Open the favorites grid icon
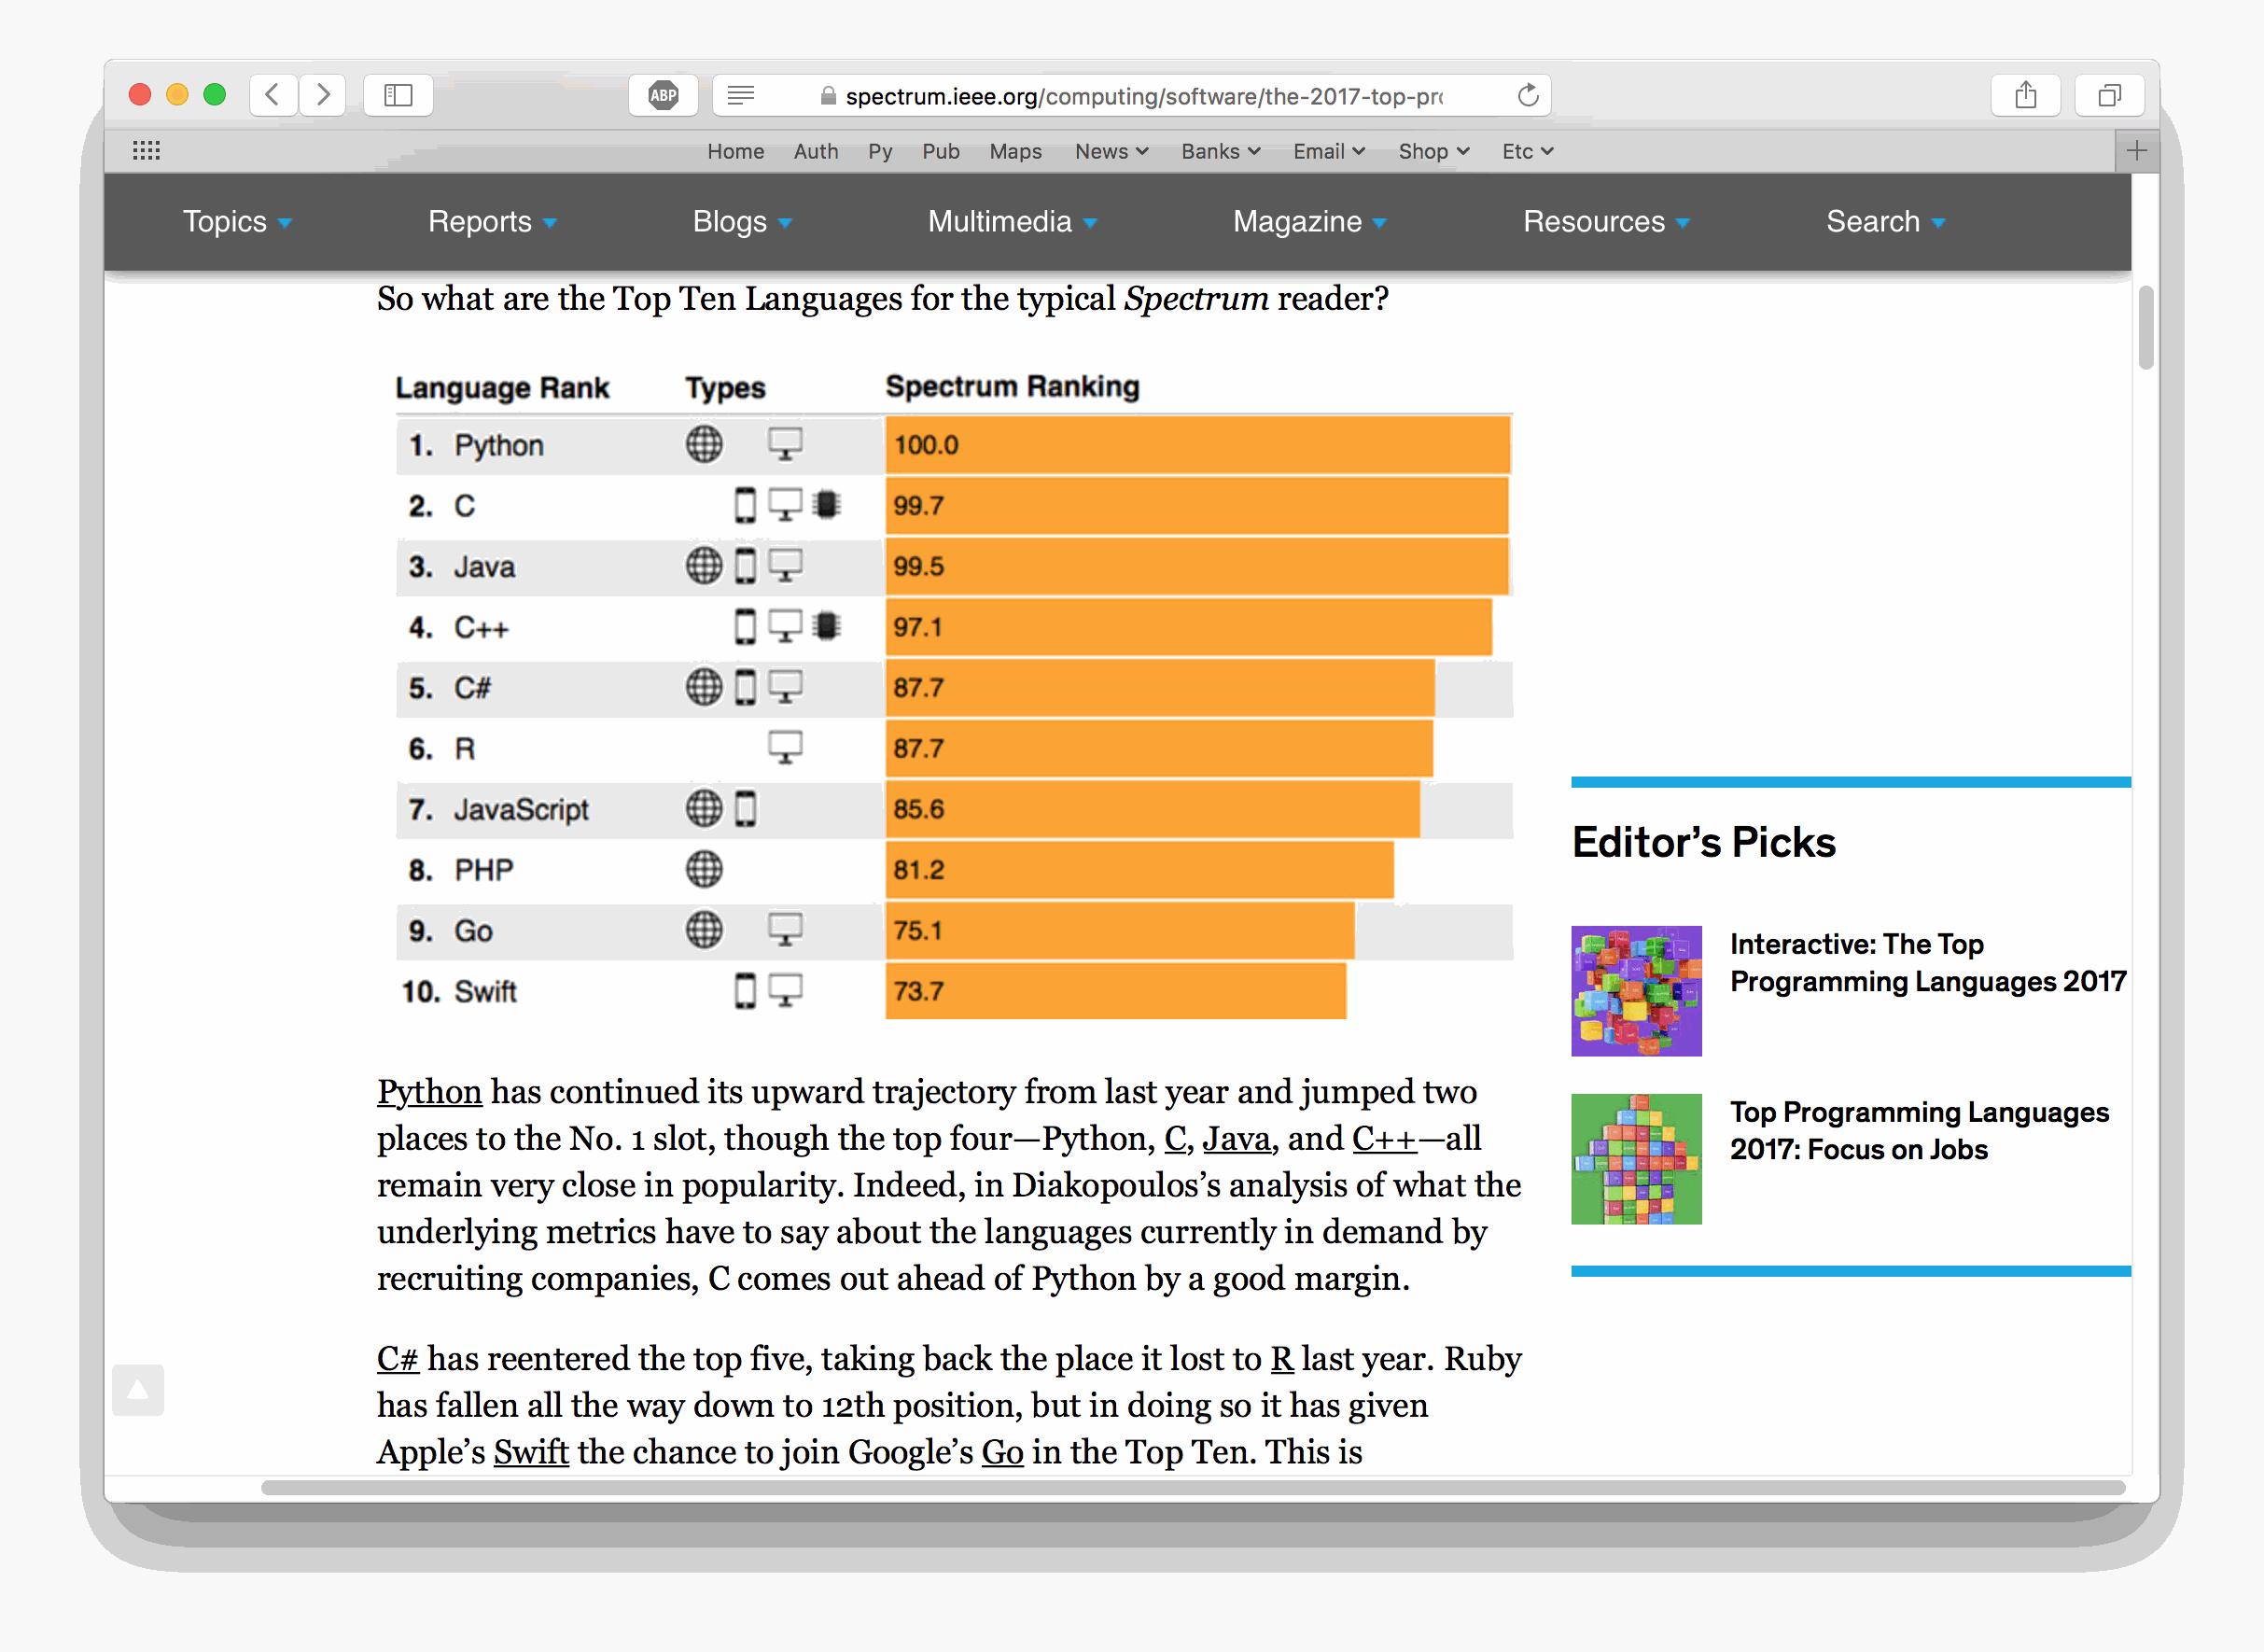The width and height of the screenshot is (2264, 1652). coord(146,151)
